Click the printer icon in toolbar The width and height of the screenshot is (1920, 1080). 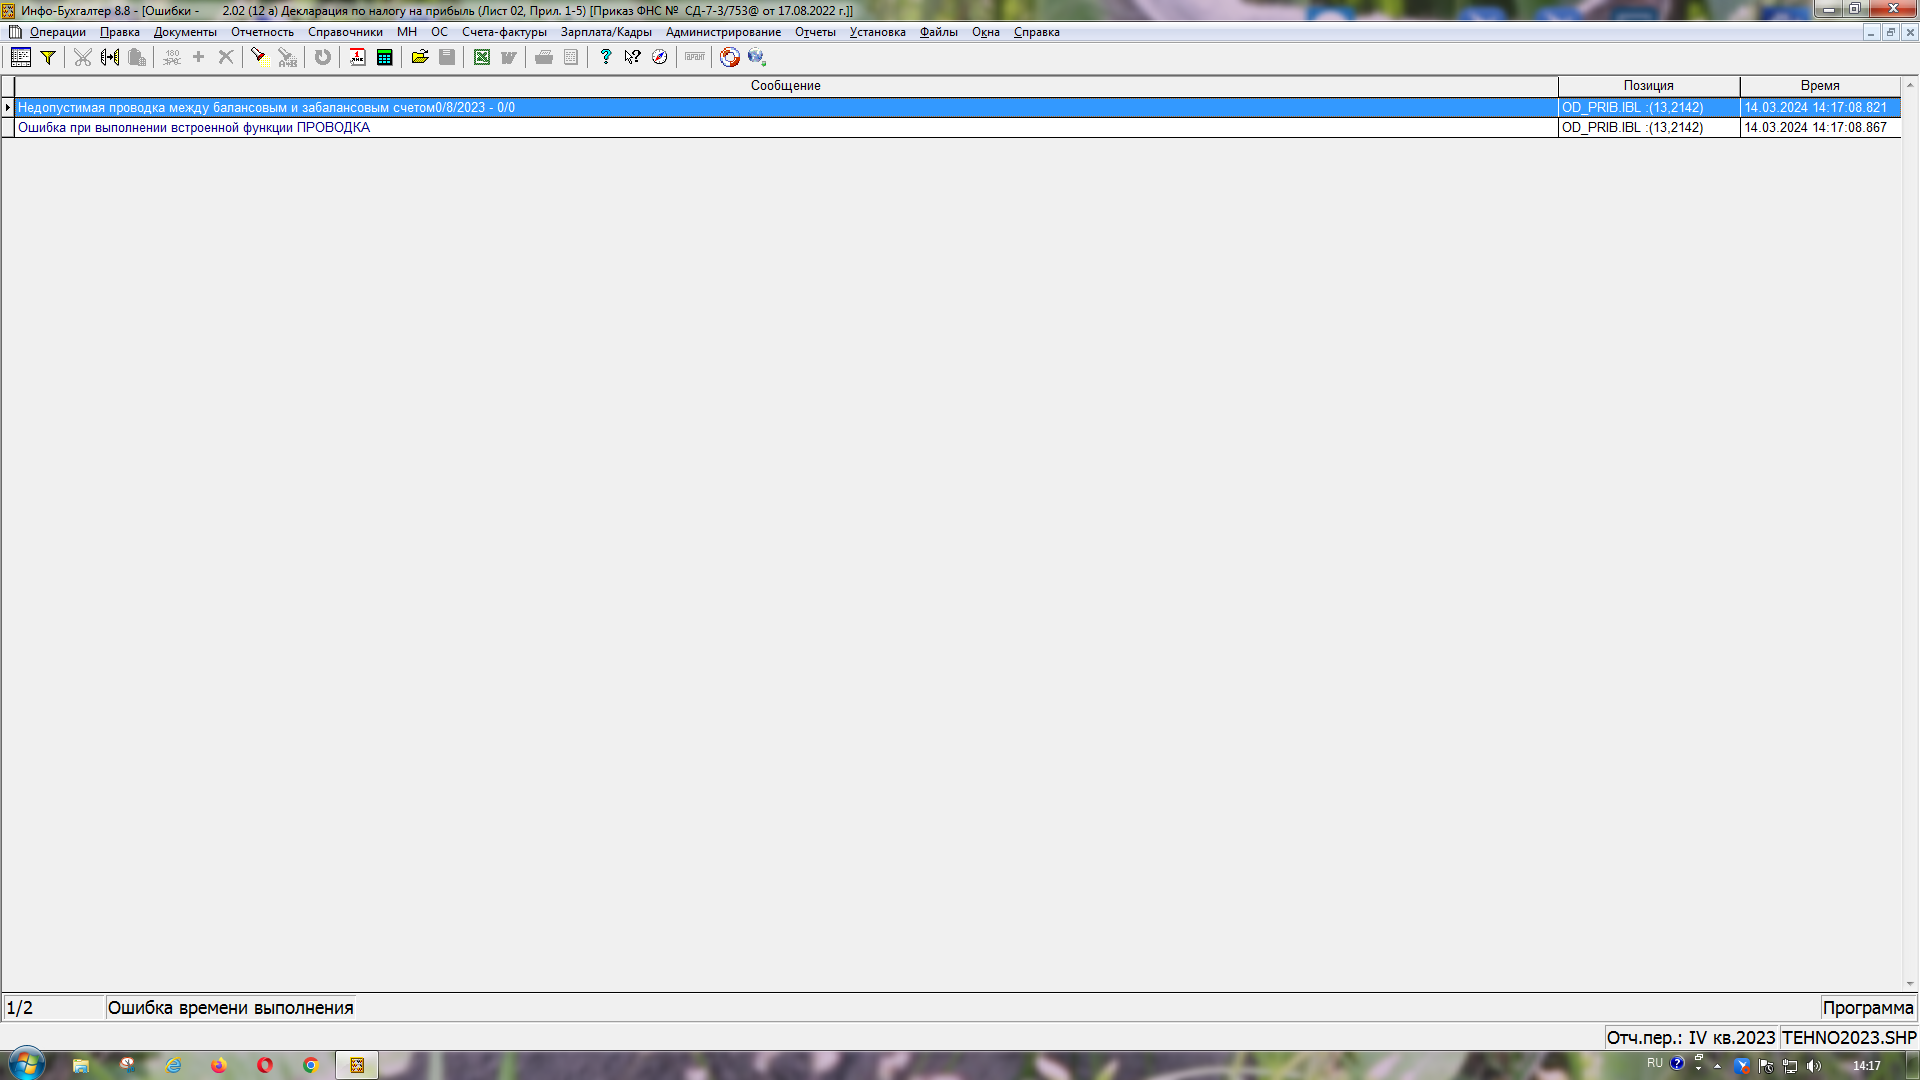point(544,57)
